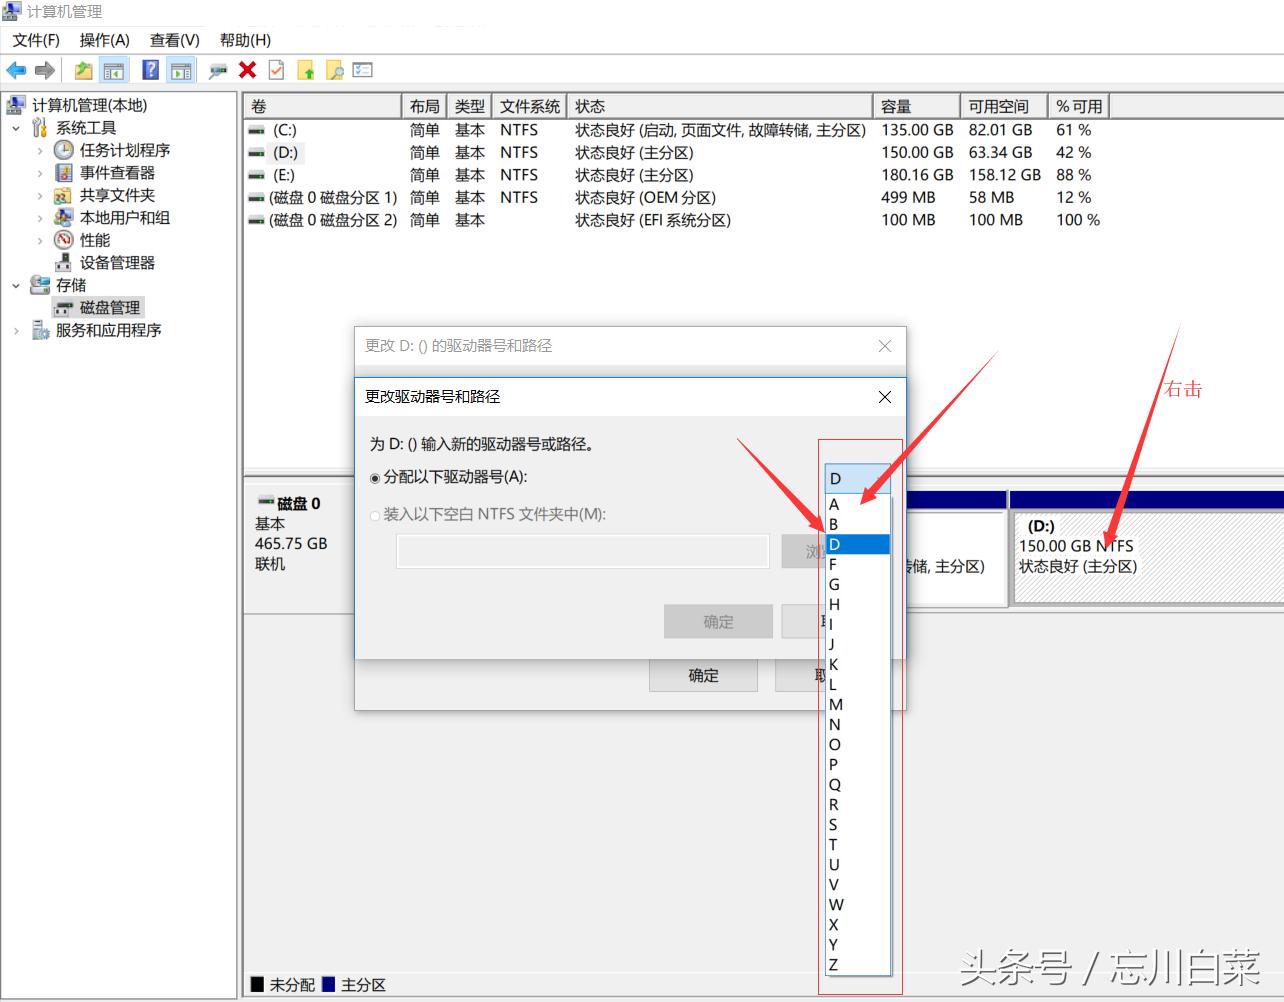Screen dimensions: 1284x1002
Task: Click the 服务和应用程序 icon
Action: [40, 330]
